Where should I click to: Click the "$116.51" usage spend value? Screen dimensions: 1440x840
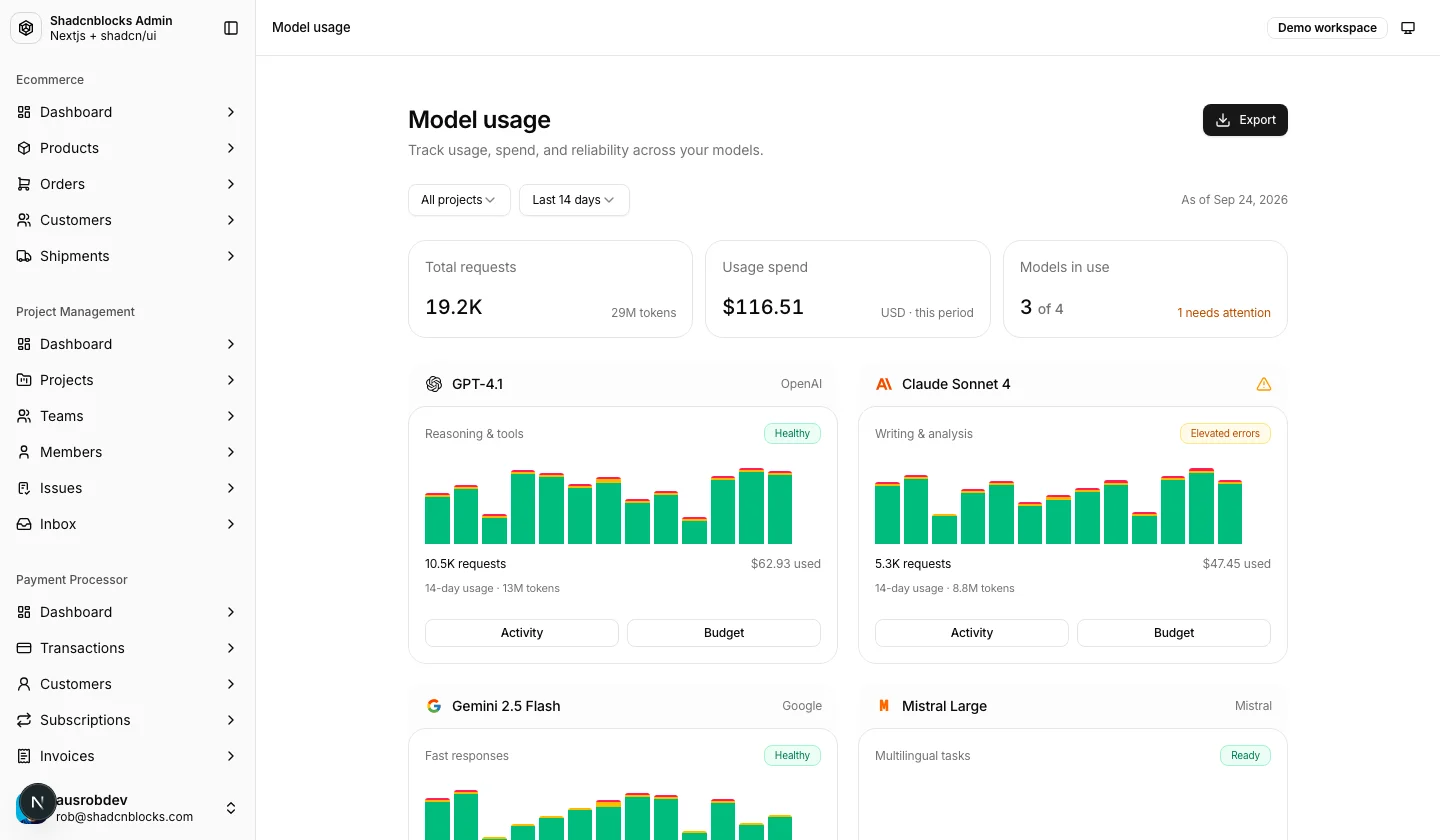pos(763,307)
